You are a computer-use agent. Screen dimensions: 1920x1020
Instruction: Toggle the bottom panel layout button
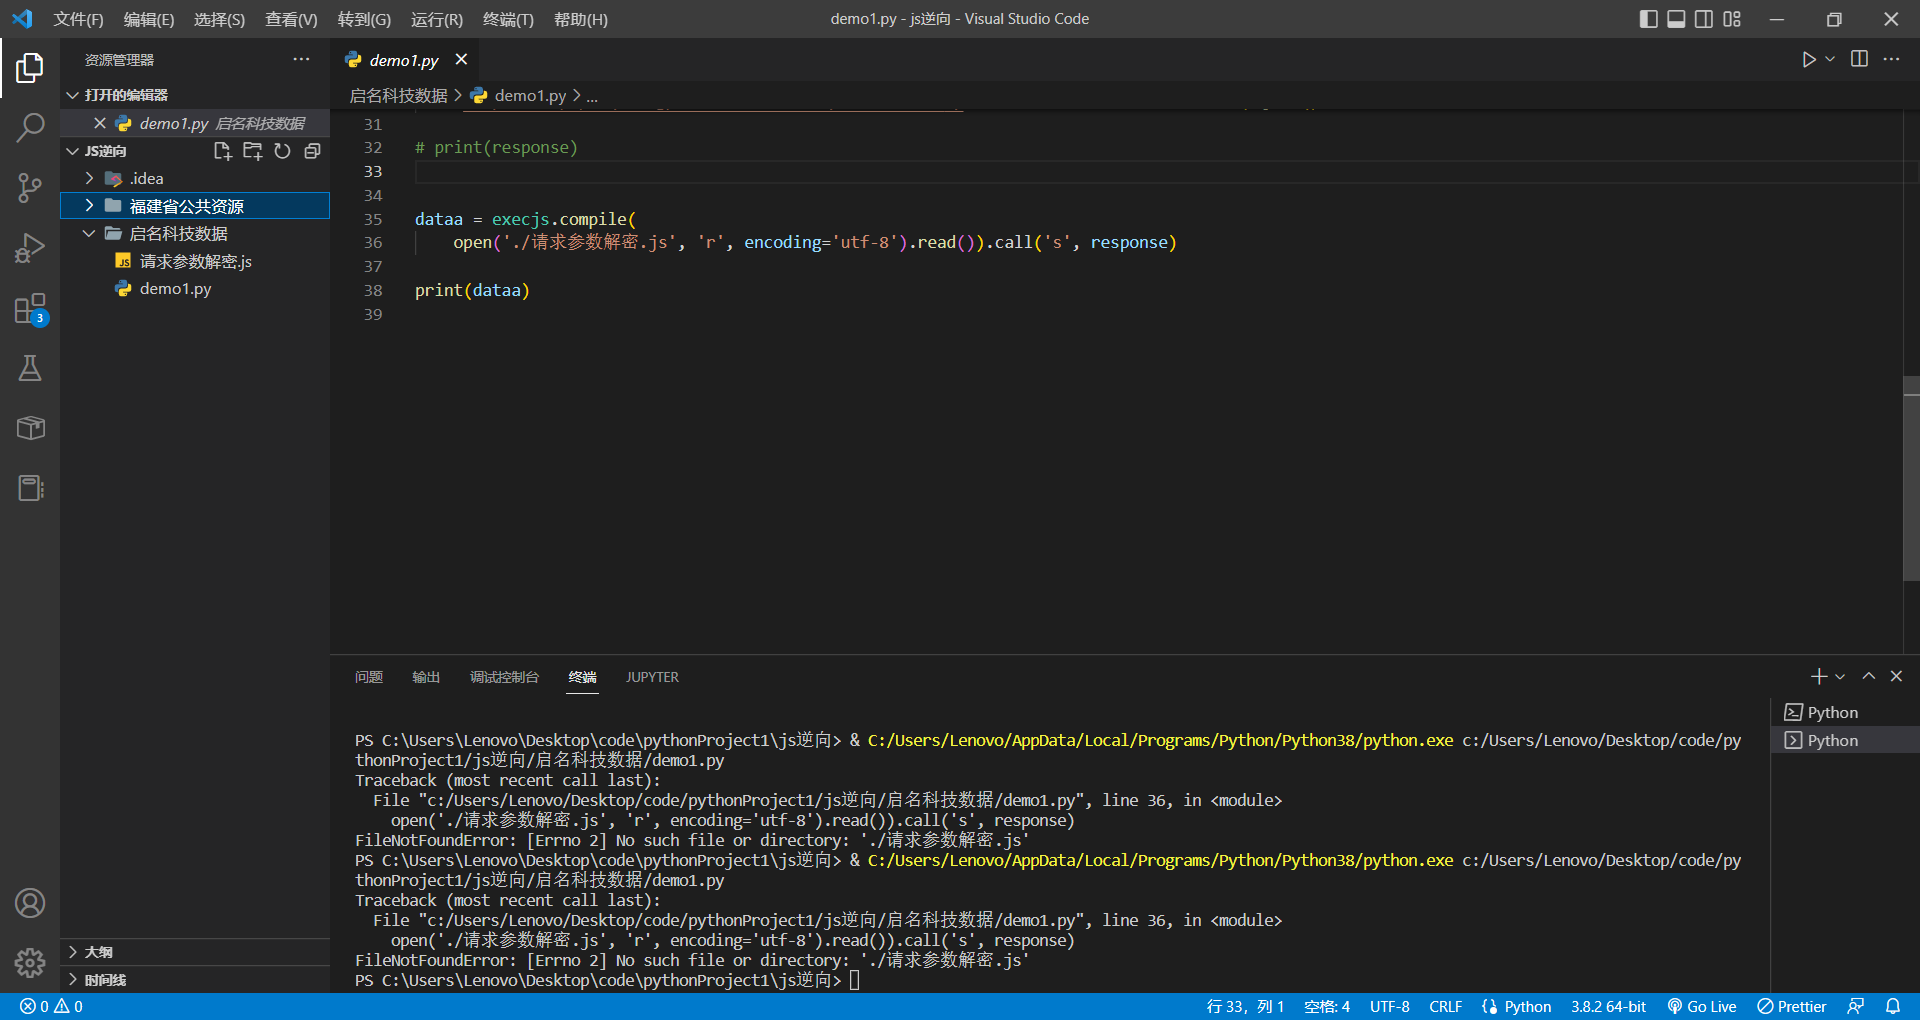[x=1676, y=19]
